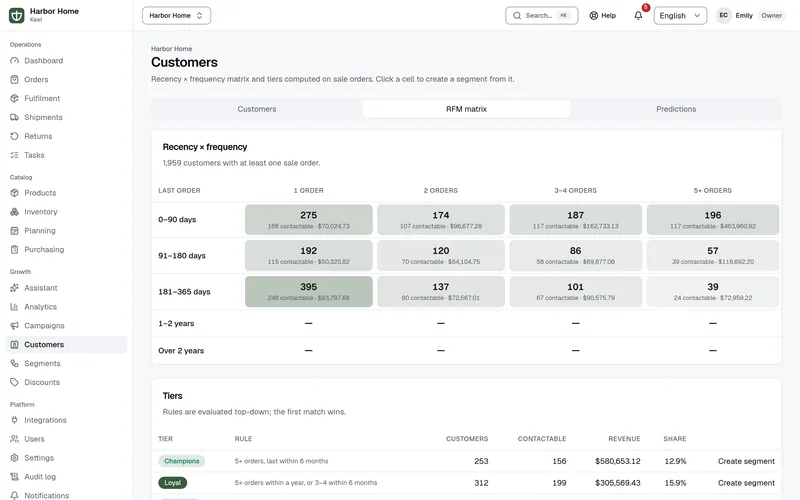The image size is (800, 500).
Task: Select cell 174, 0–90 days 2 orders
Action: coord(441,220)
